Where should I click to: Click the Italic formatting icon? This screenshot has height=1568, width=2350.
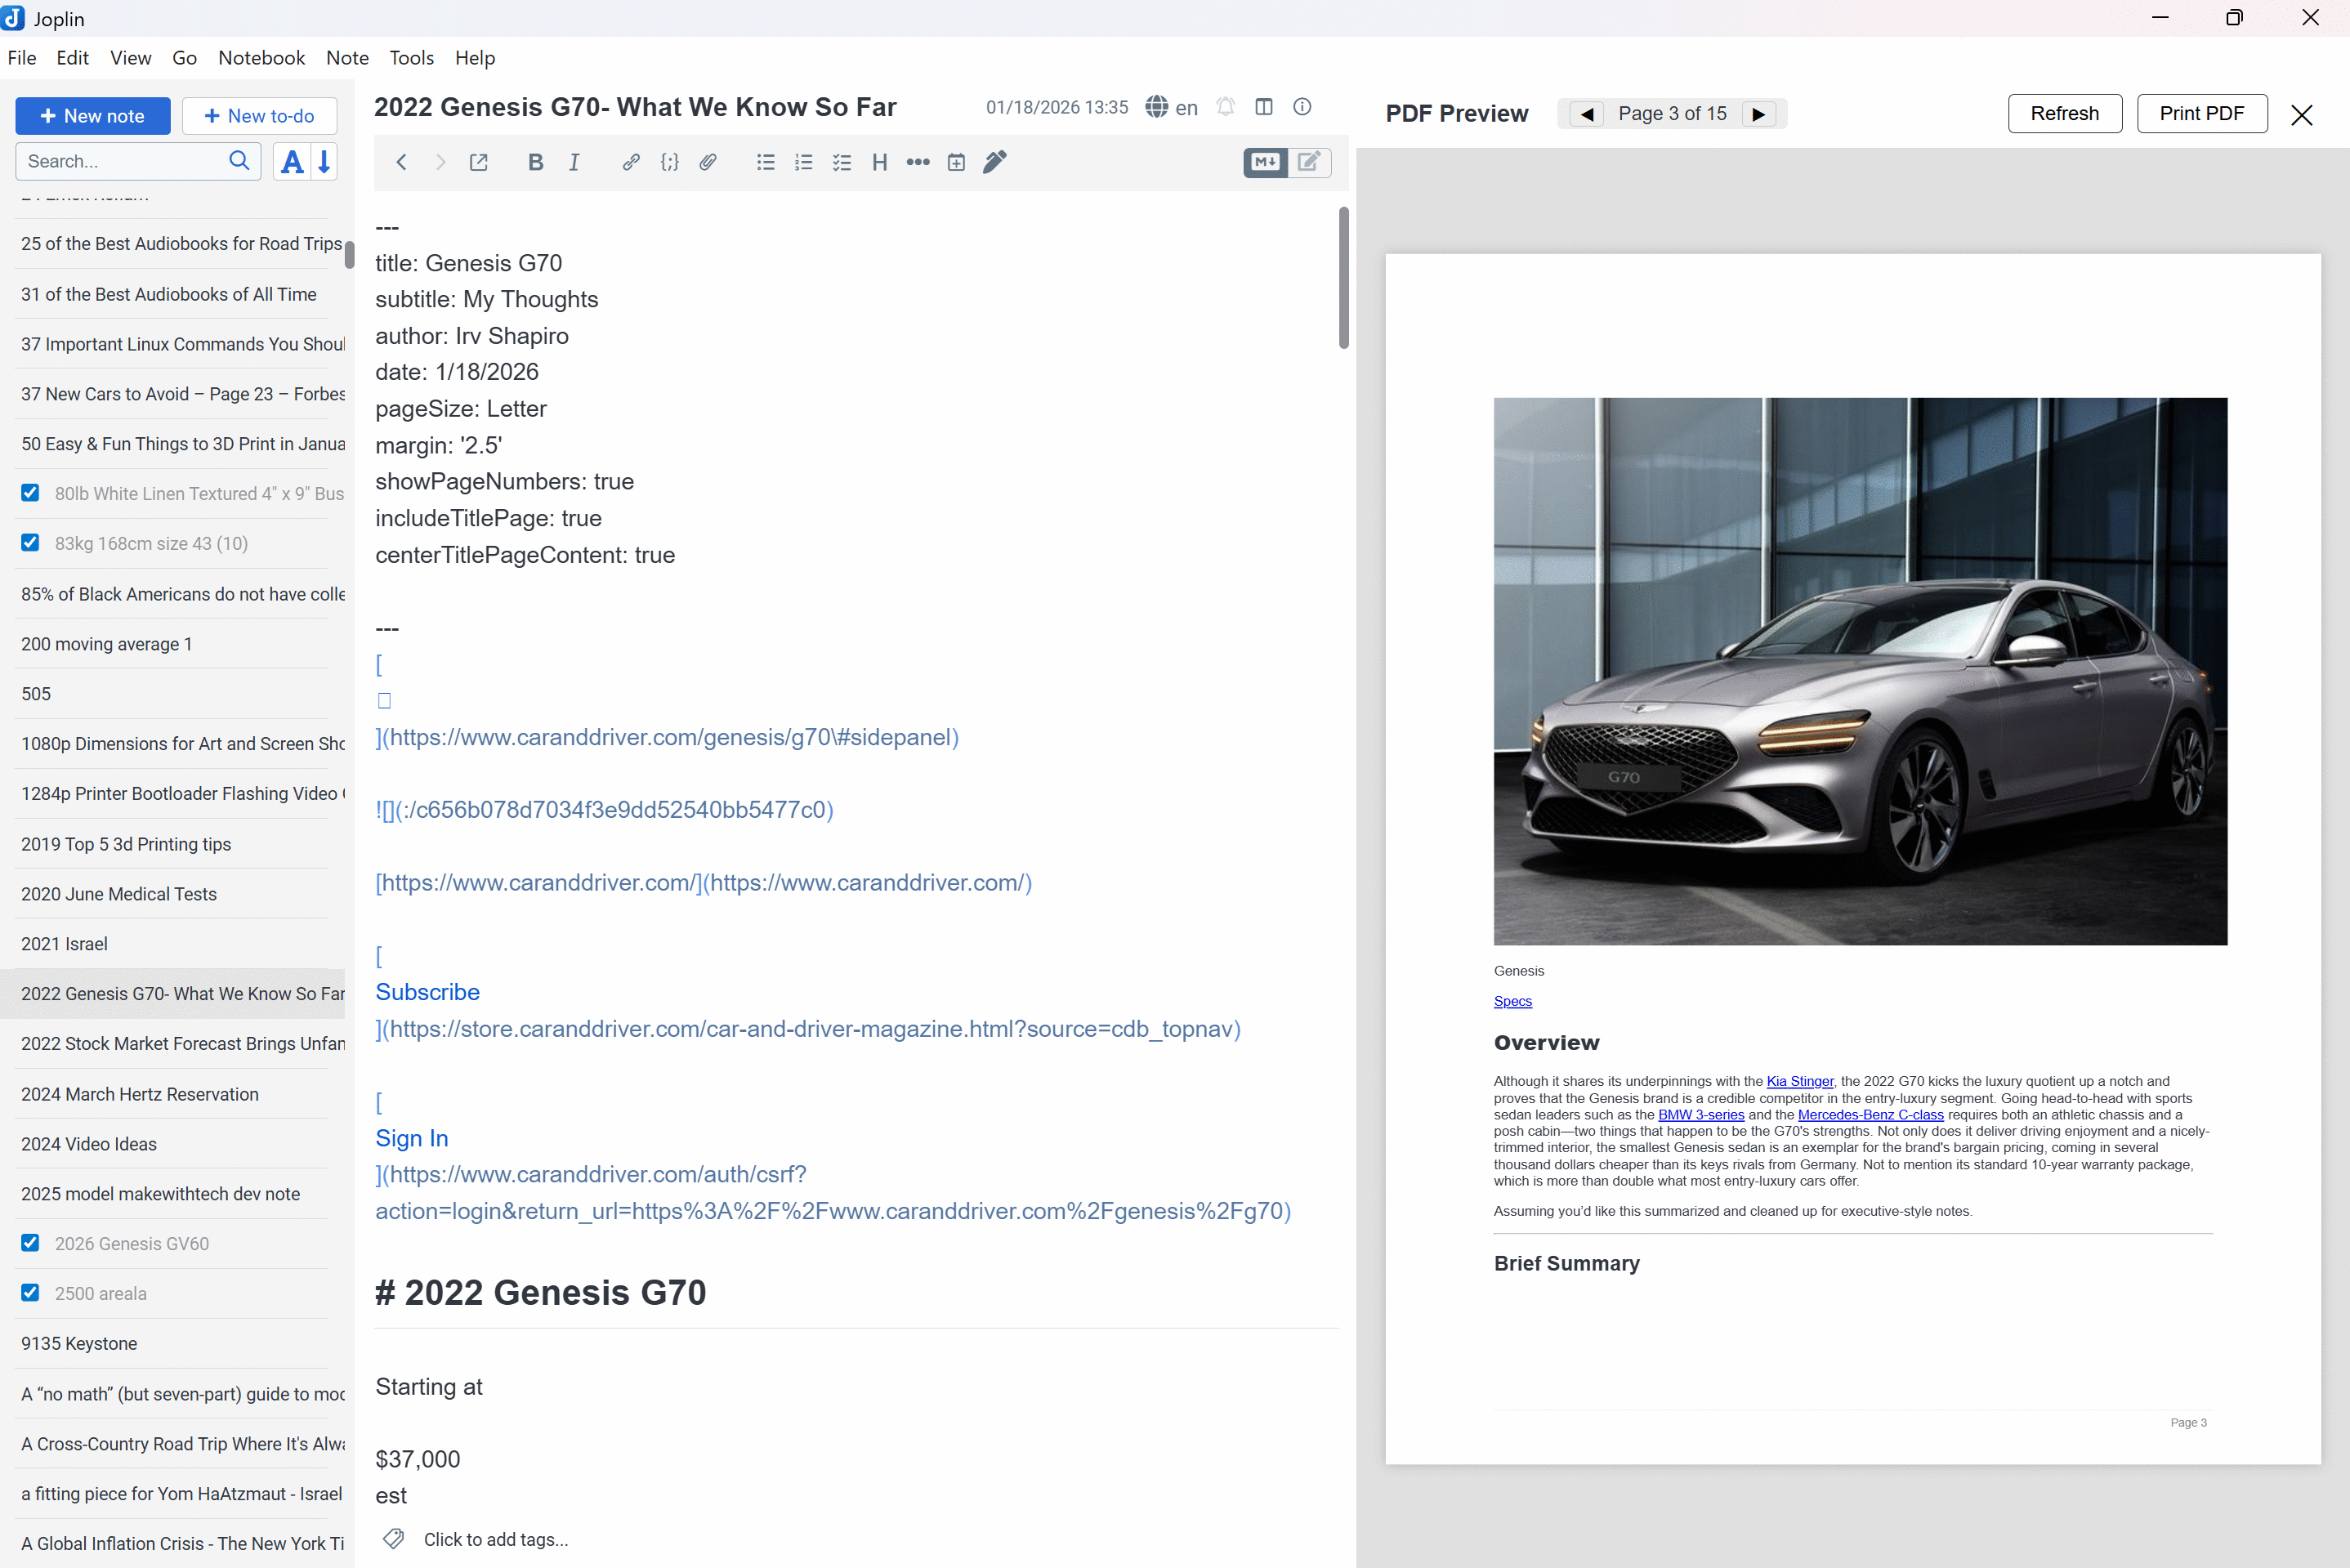coord(574,162)
